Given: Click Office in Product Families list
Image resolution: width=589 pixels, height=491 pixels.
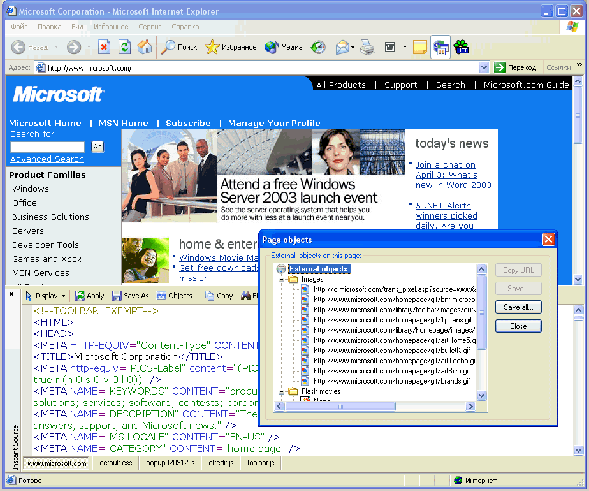Looking at the screenshot, I should click(25, 203).
